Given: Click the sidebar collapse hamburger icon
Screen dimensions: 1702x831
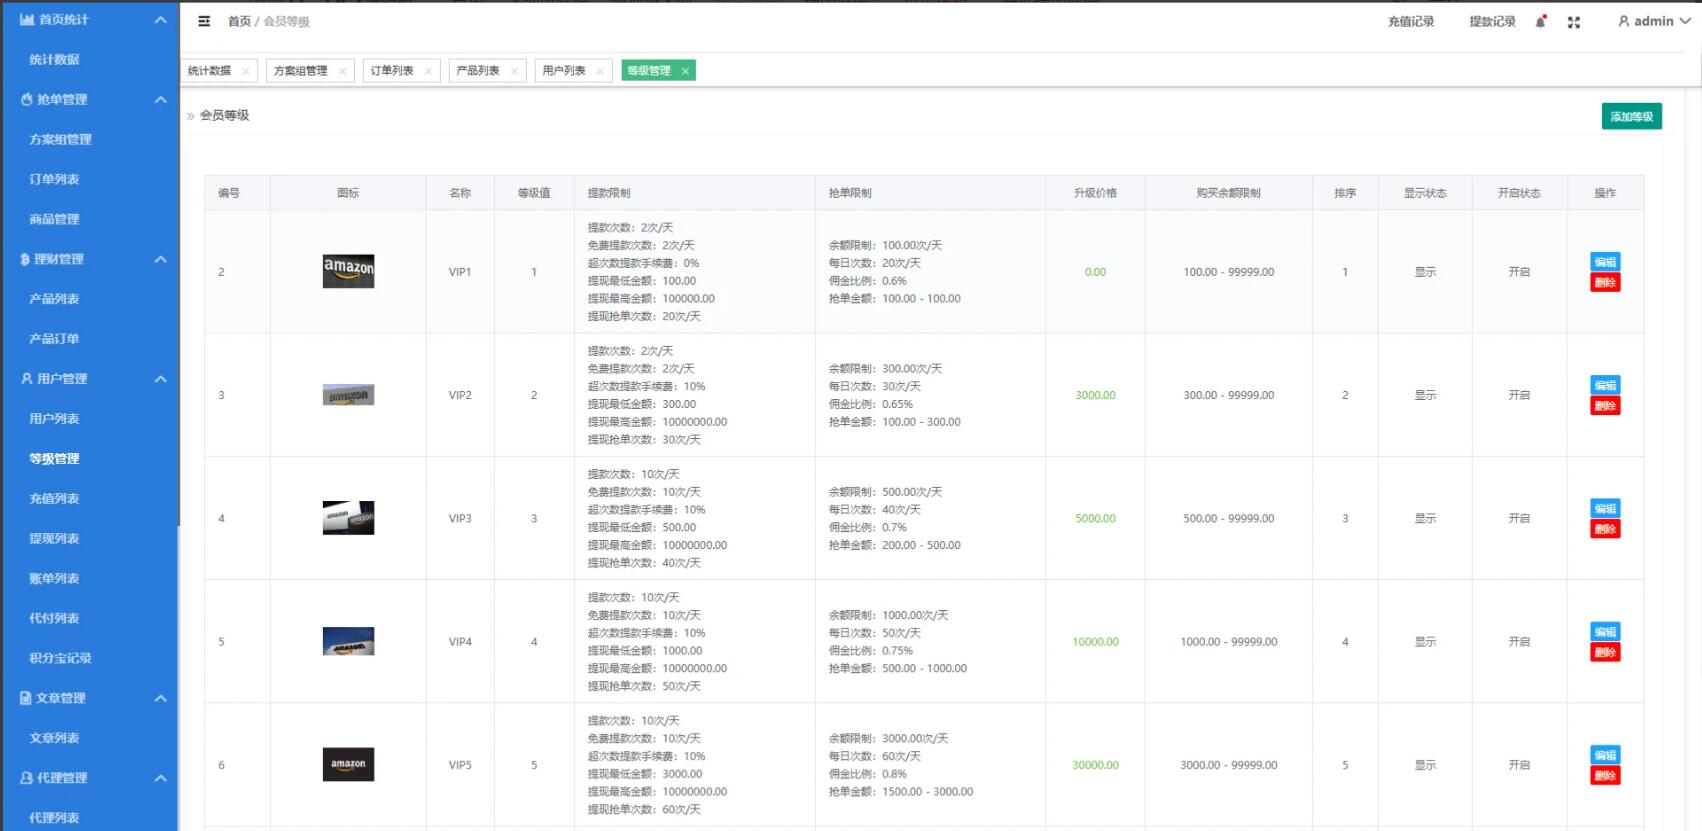Looking at the screenshot, I should [204, 21].
